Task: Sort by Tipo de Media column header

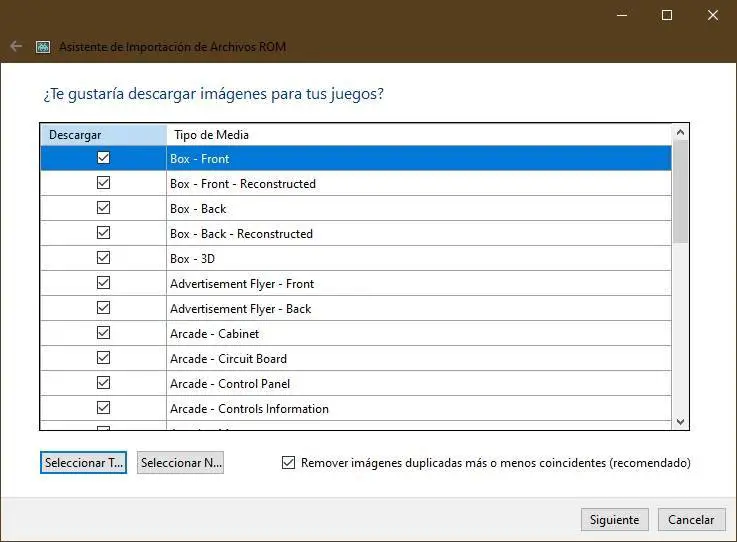Action: (419, 135)
